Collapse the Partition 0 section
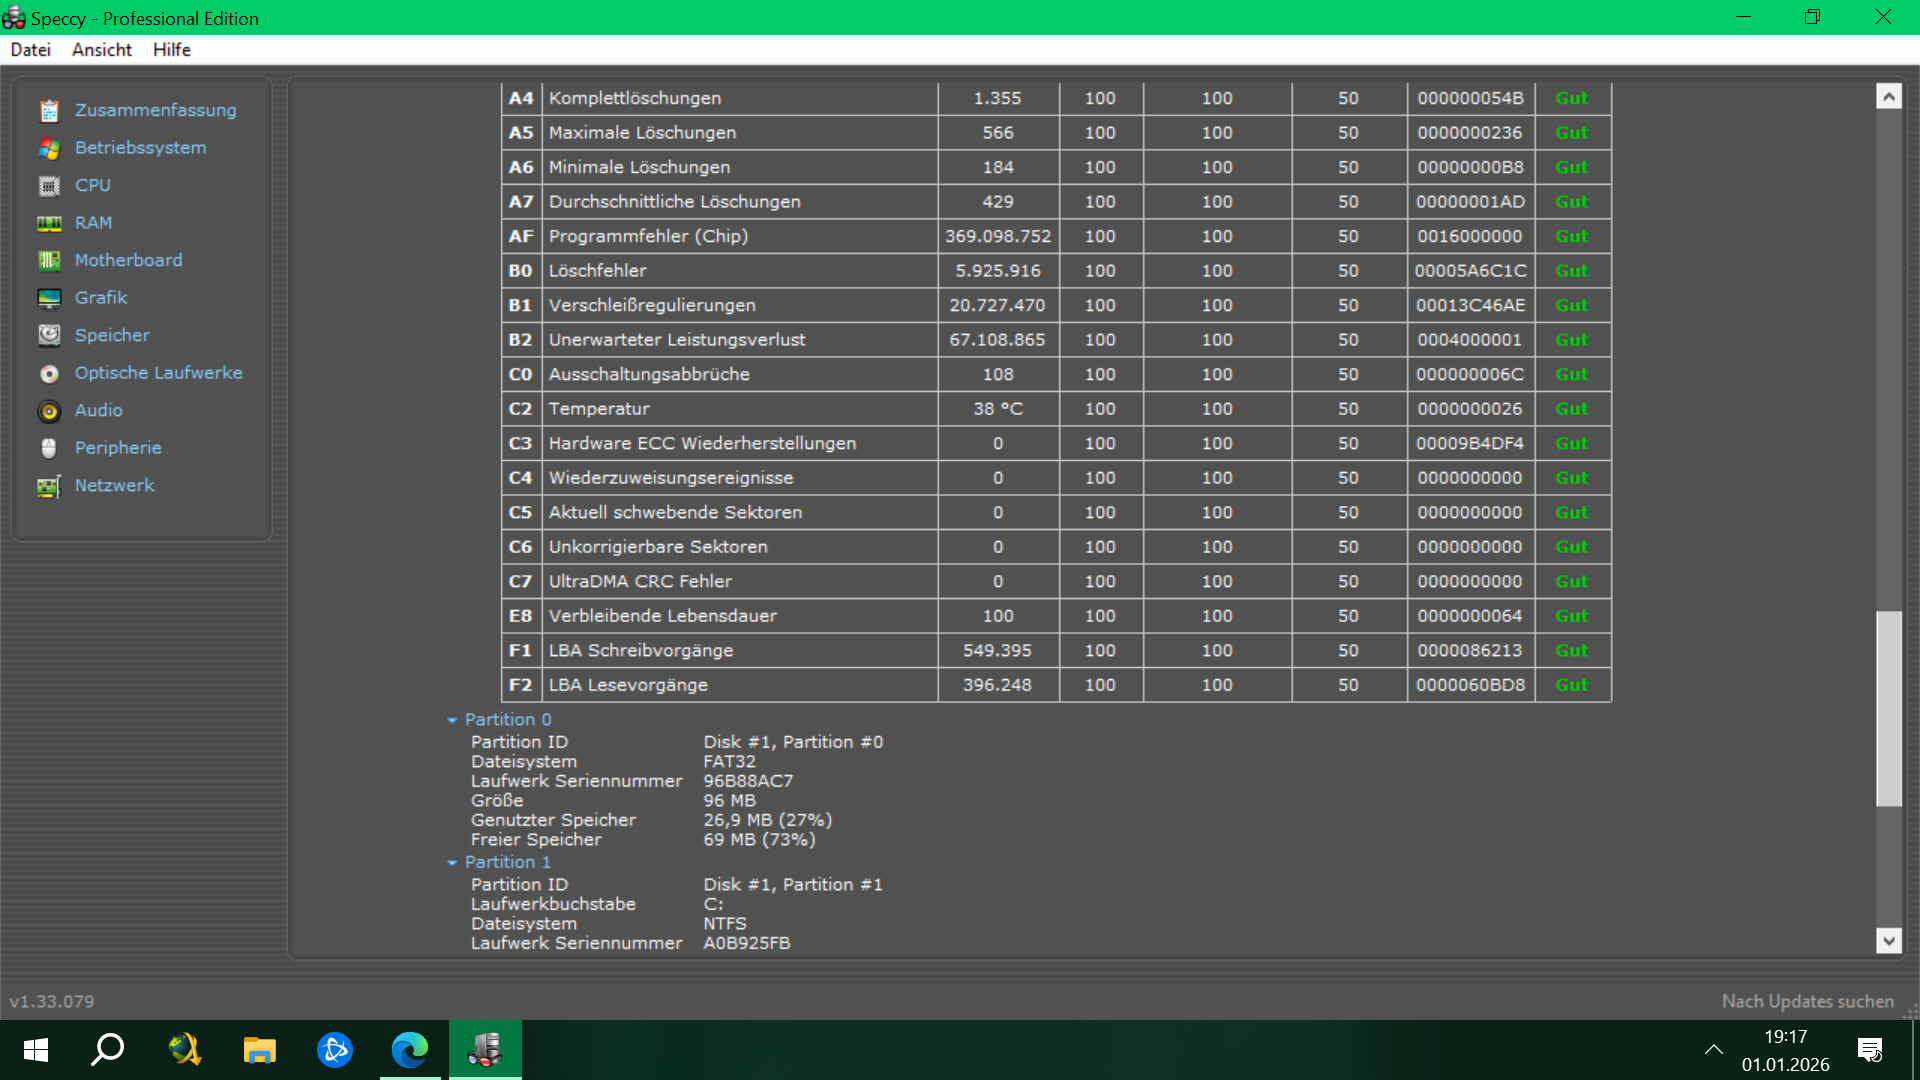The width and height of the screenshot is (1920, 1080). 452,720
